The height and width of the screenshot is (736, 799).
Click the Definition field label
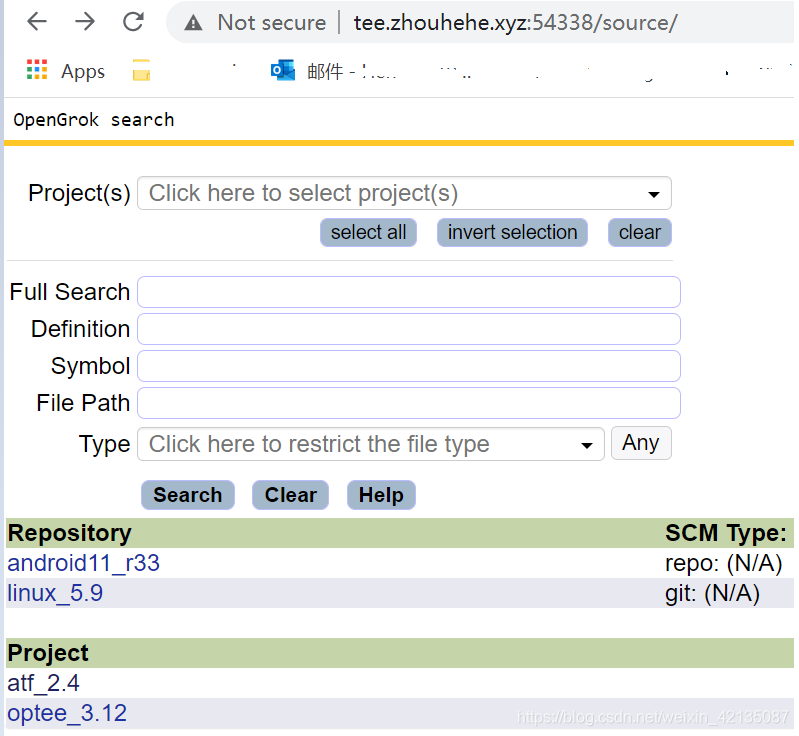click(81, 329)
